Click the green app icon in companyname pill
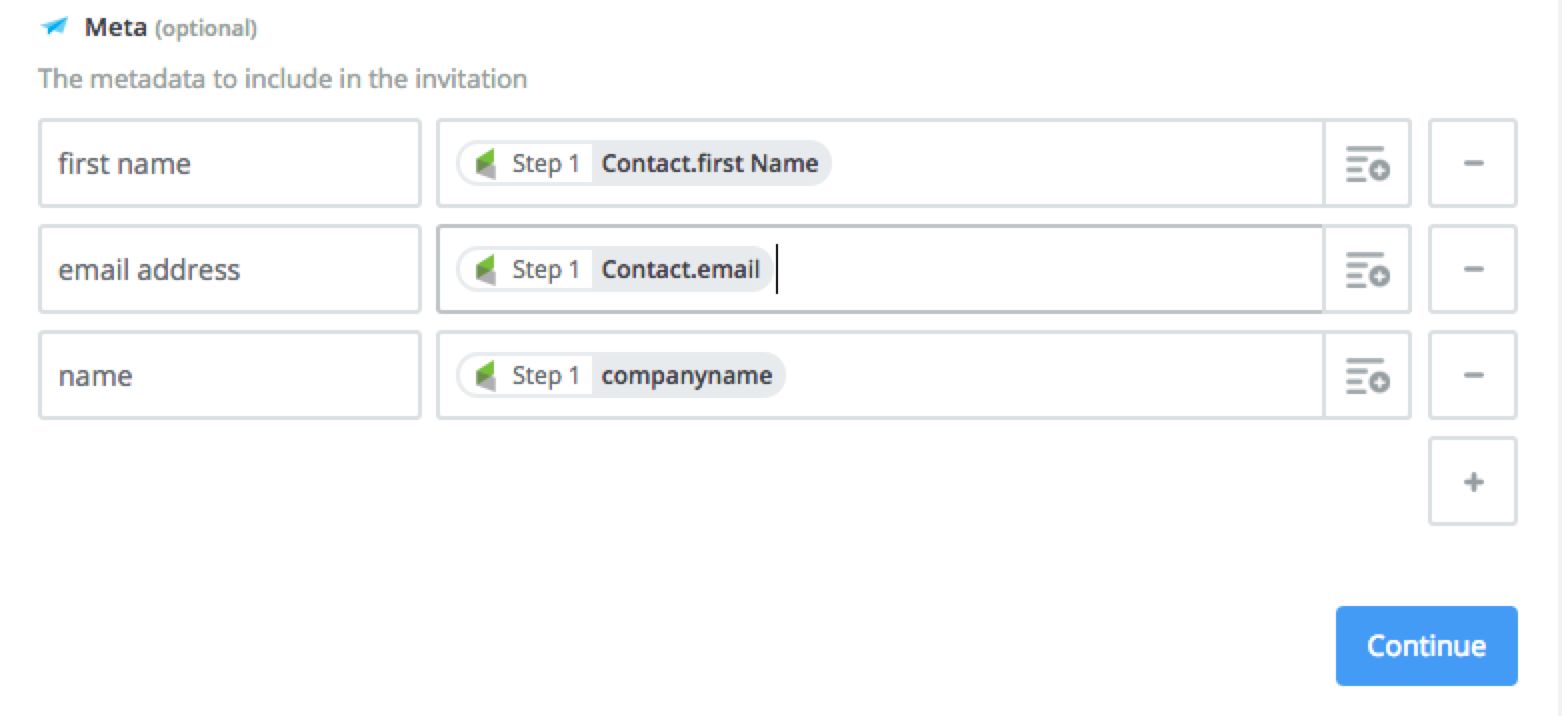This screenshot has width=1562, height=716. [x=486, y=375]
